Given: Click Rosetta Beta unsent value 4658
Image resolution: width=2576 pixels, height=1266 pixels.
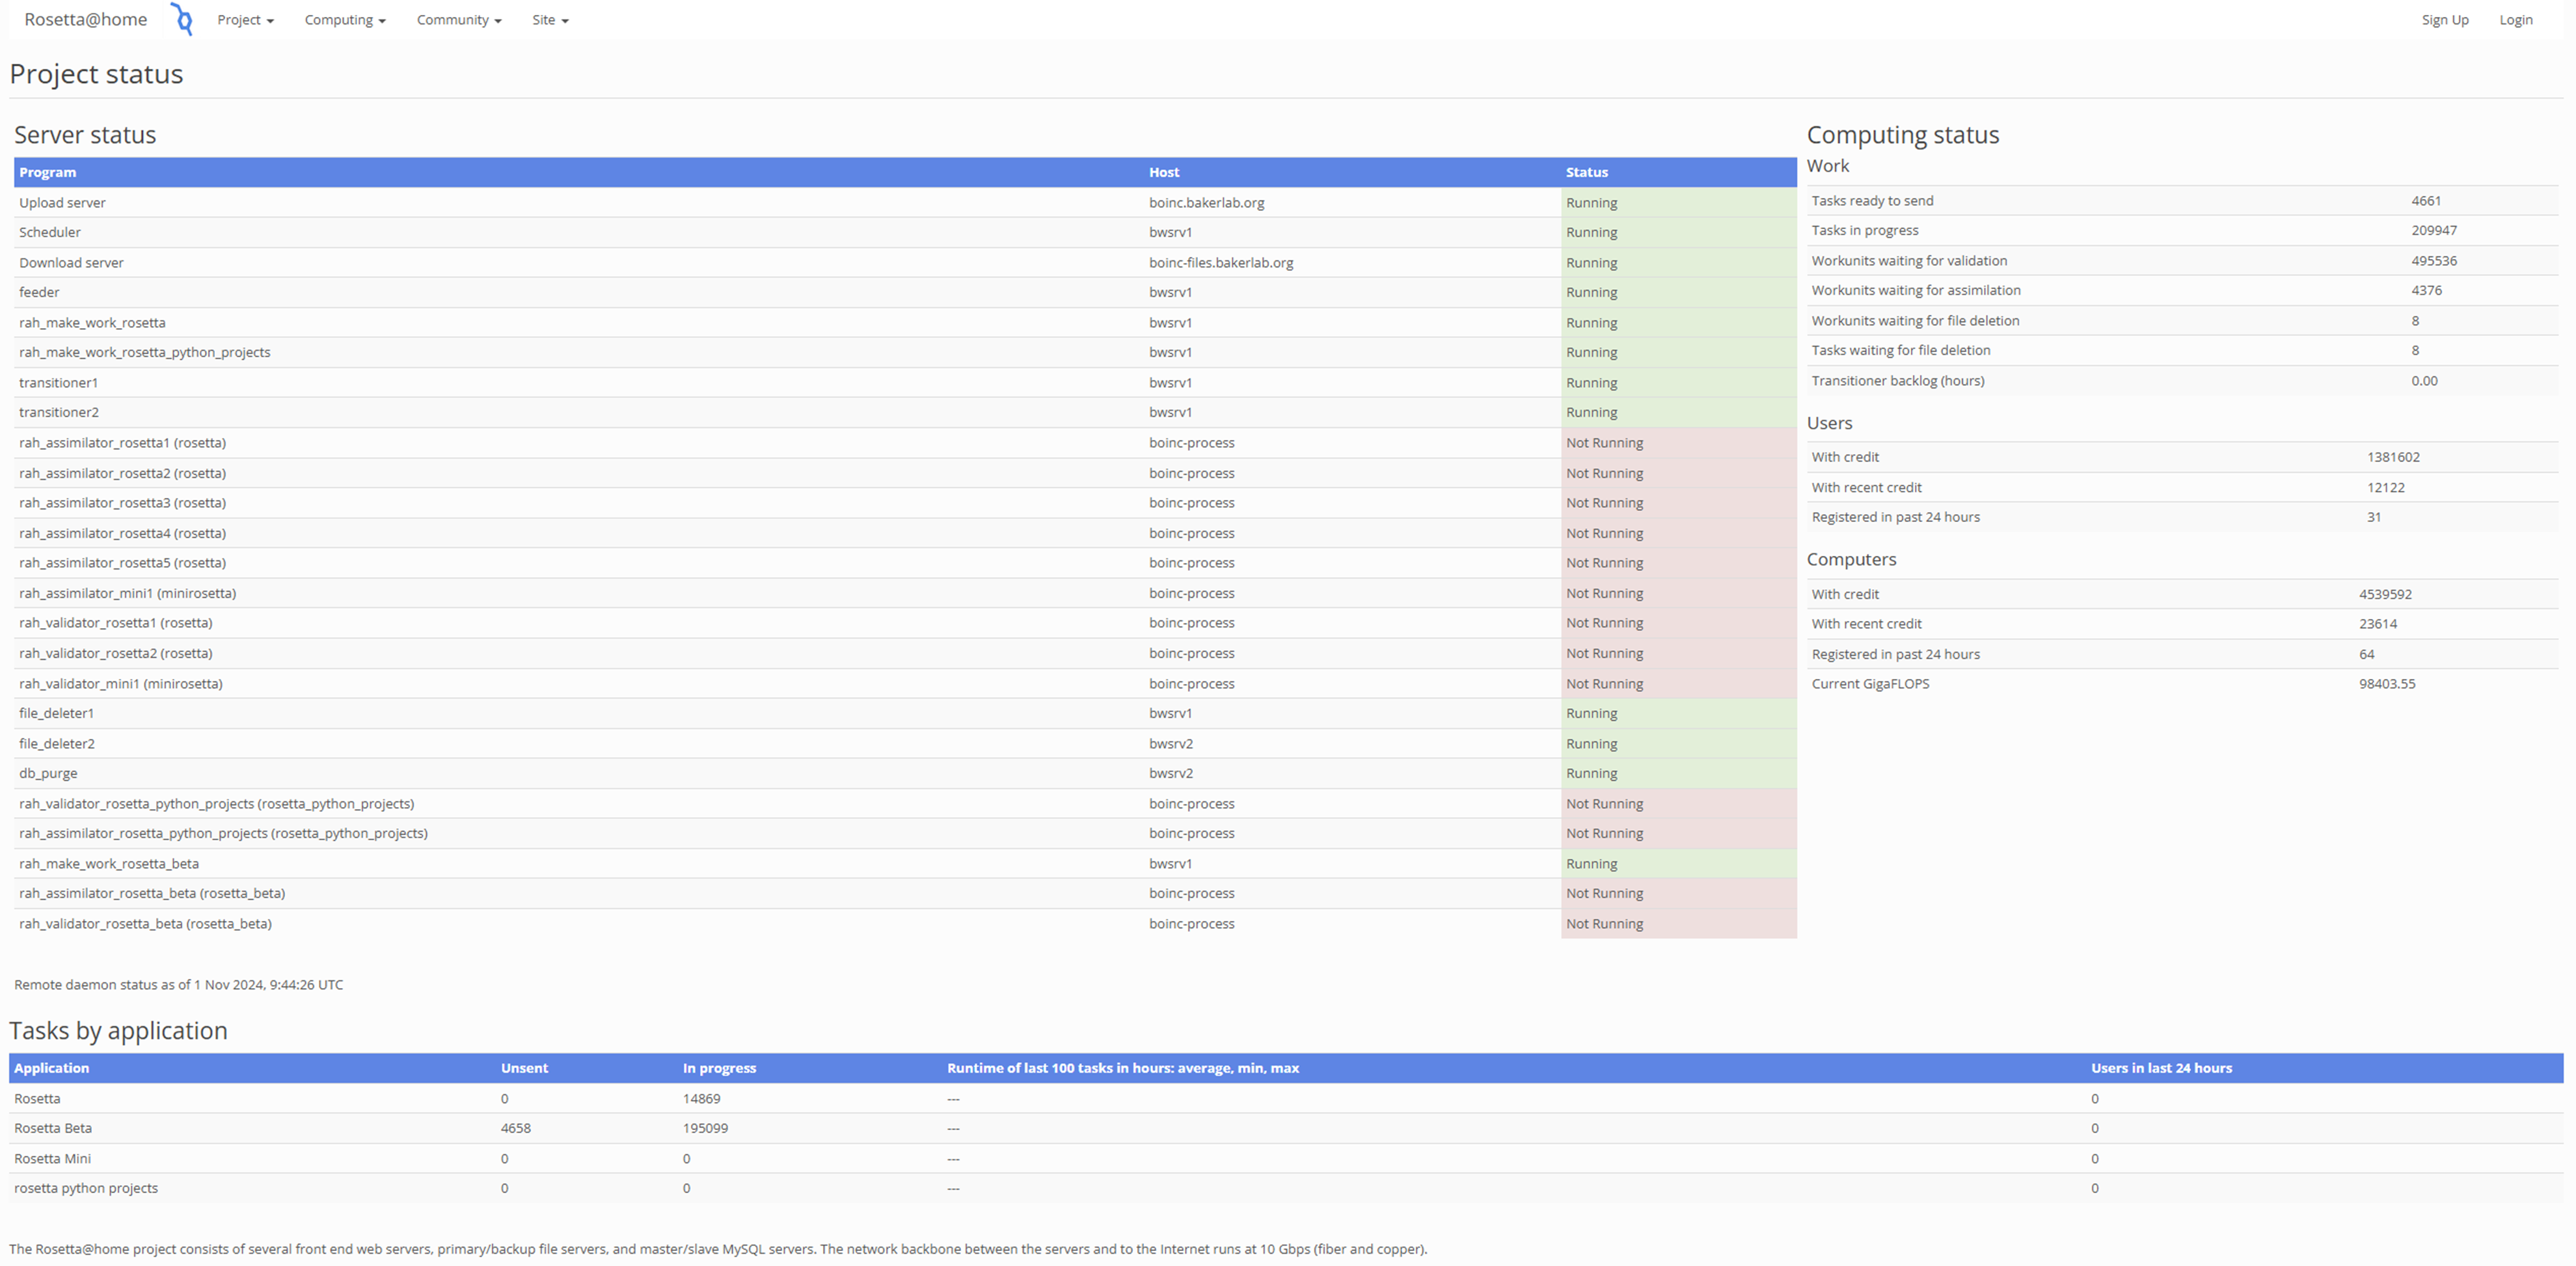Looking at the screenshot, I should tap(515, 1128).
